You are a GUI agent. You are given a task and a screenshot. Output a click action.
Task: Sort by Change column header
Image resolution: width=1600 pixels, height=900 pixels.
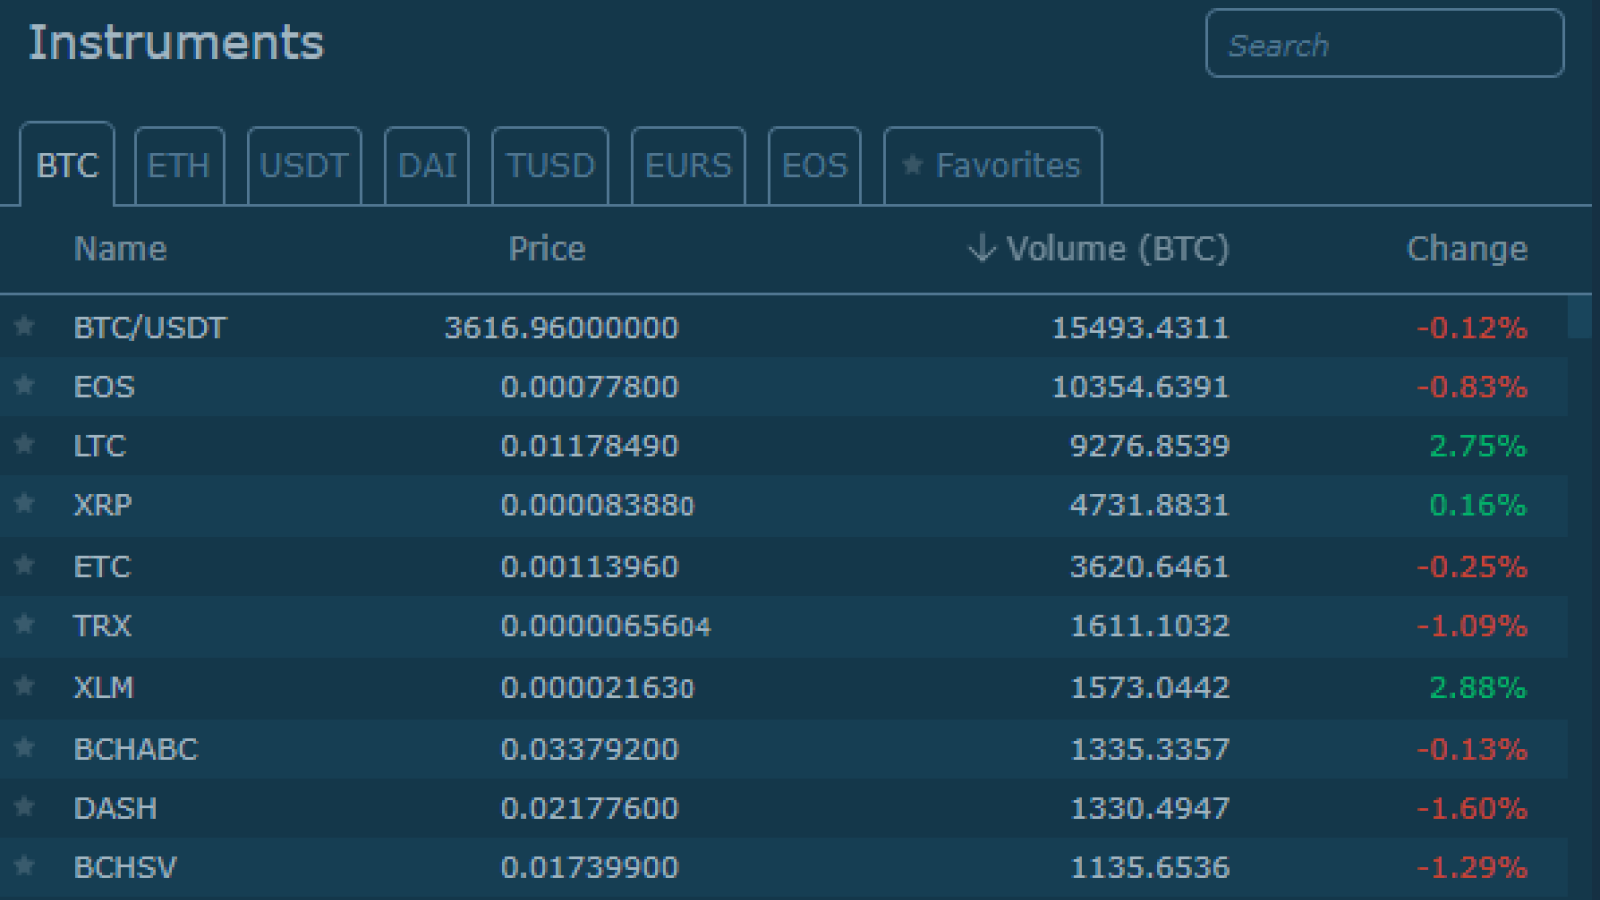(x=1467, y=249)
